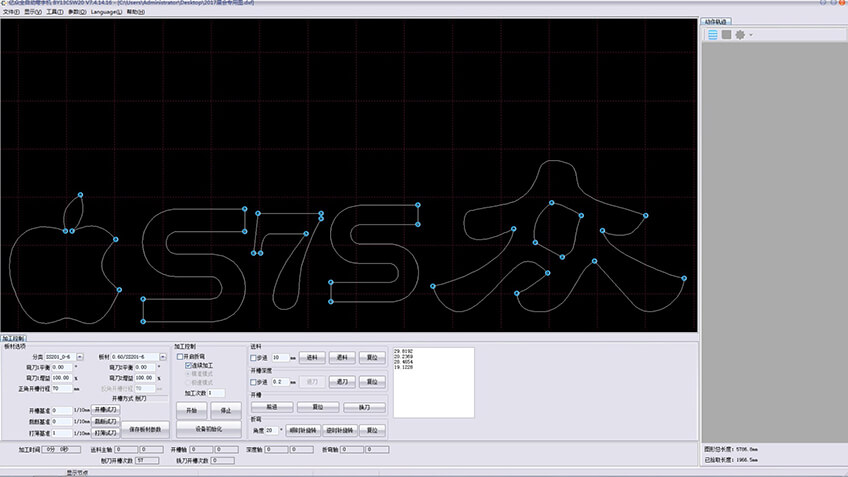Check the 步进 box under 送料
The width and height of the screenshot is (848, 477).
(254, 357)
